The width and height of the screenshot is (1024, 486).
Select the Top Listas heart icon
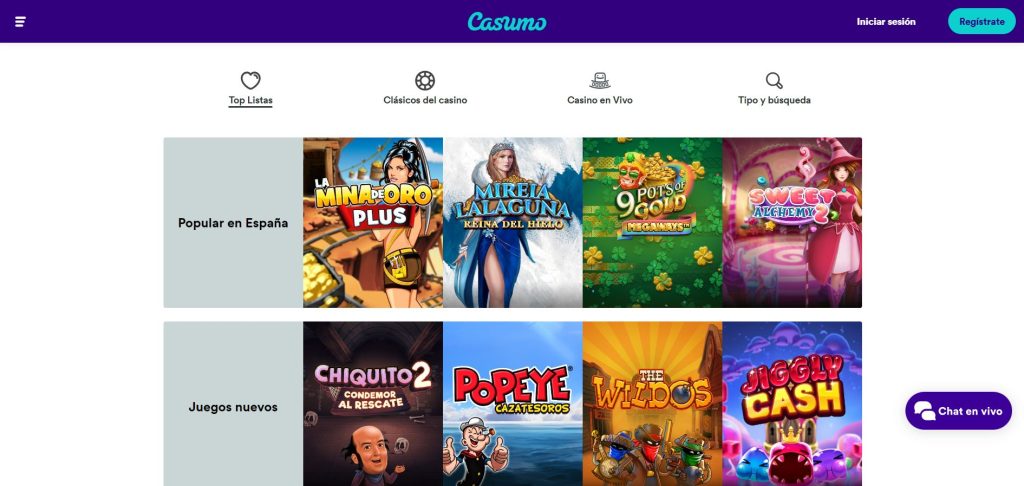[251, 80]
